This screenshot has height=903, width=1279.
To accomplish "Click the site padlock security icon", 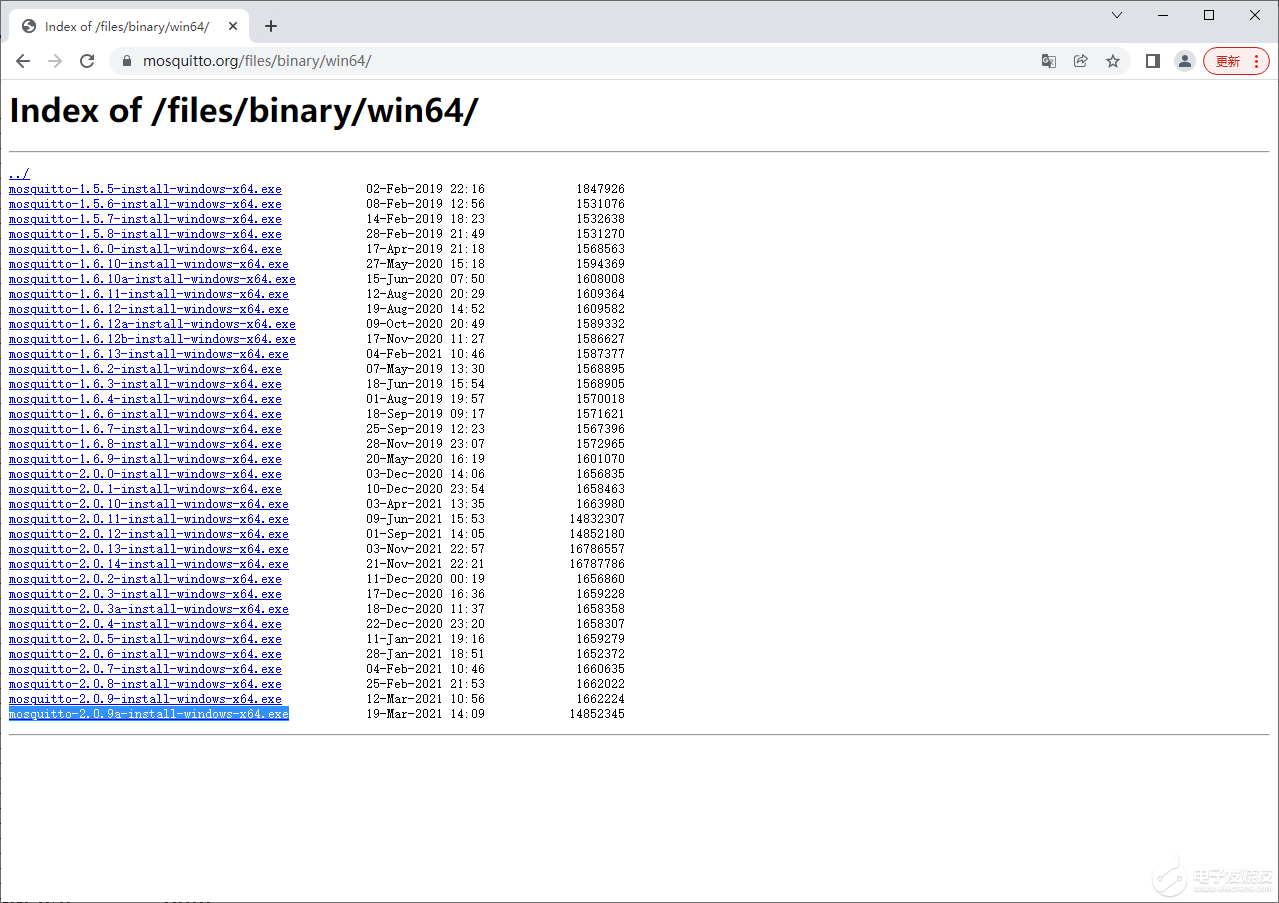I will (126, 61).
